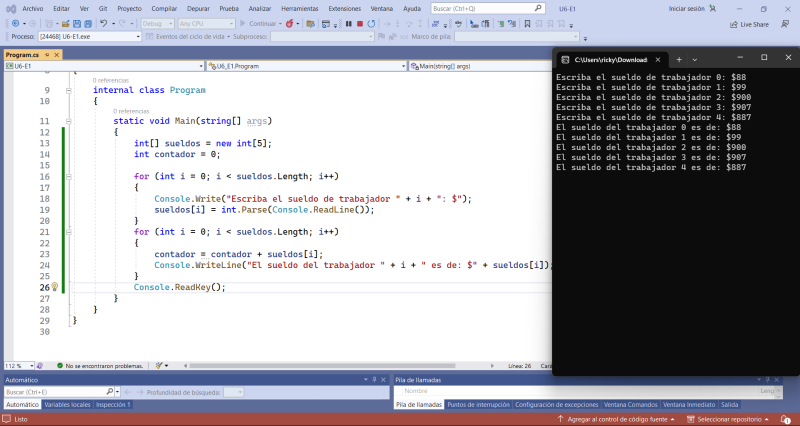Open new console tab with plus icon
The image size is (800, 426).
pos(679,58)
